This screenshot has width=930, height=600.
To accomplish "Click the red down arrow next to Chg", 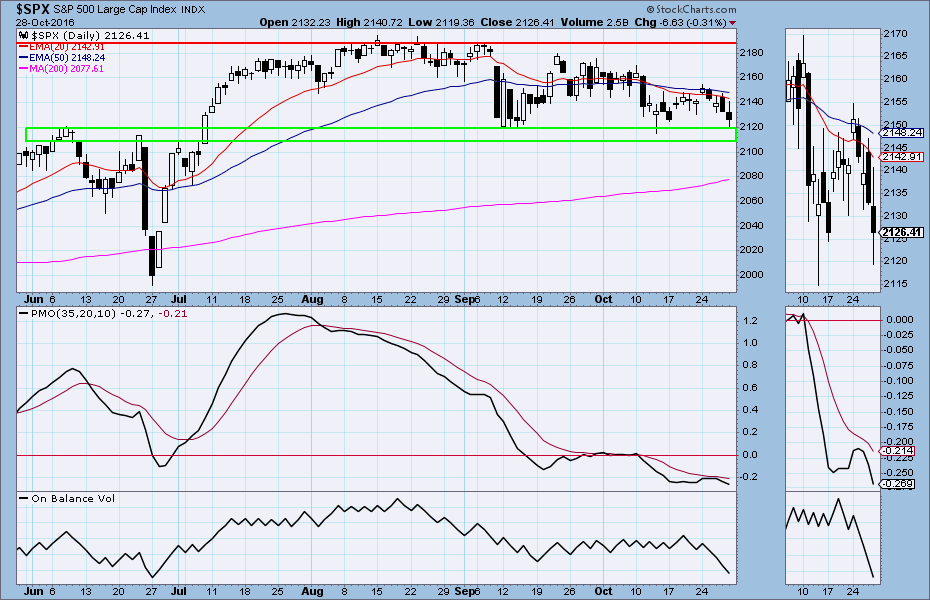I will 732,22.
